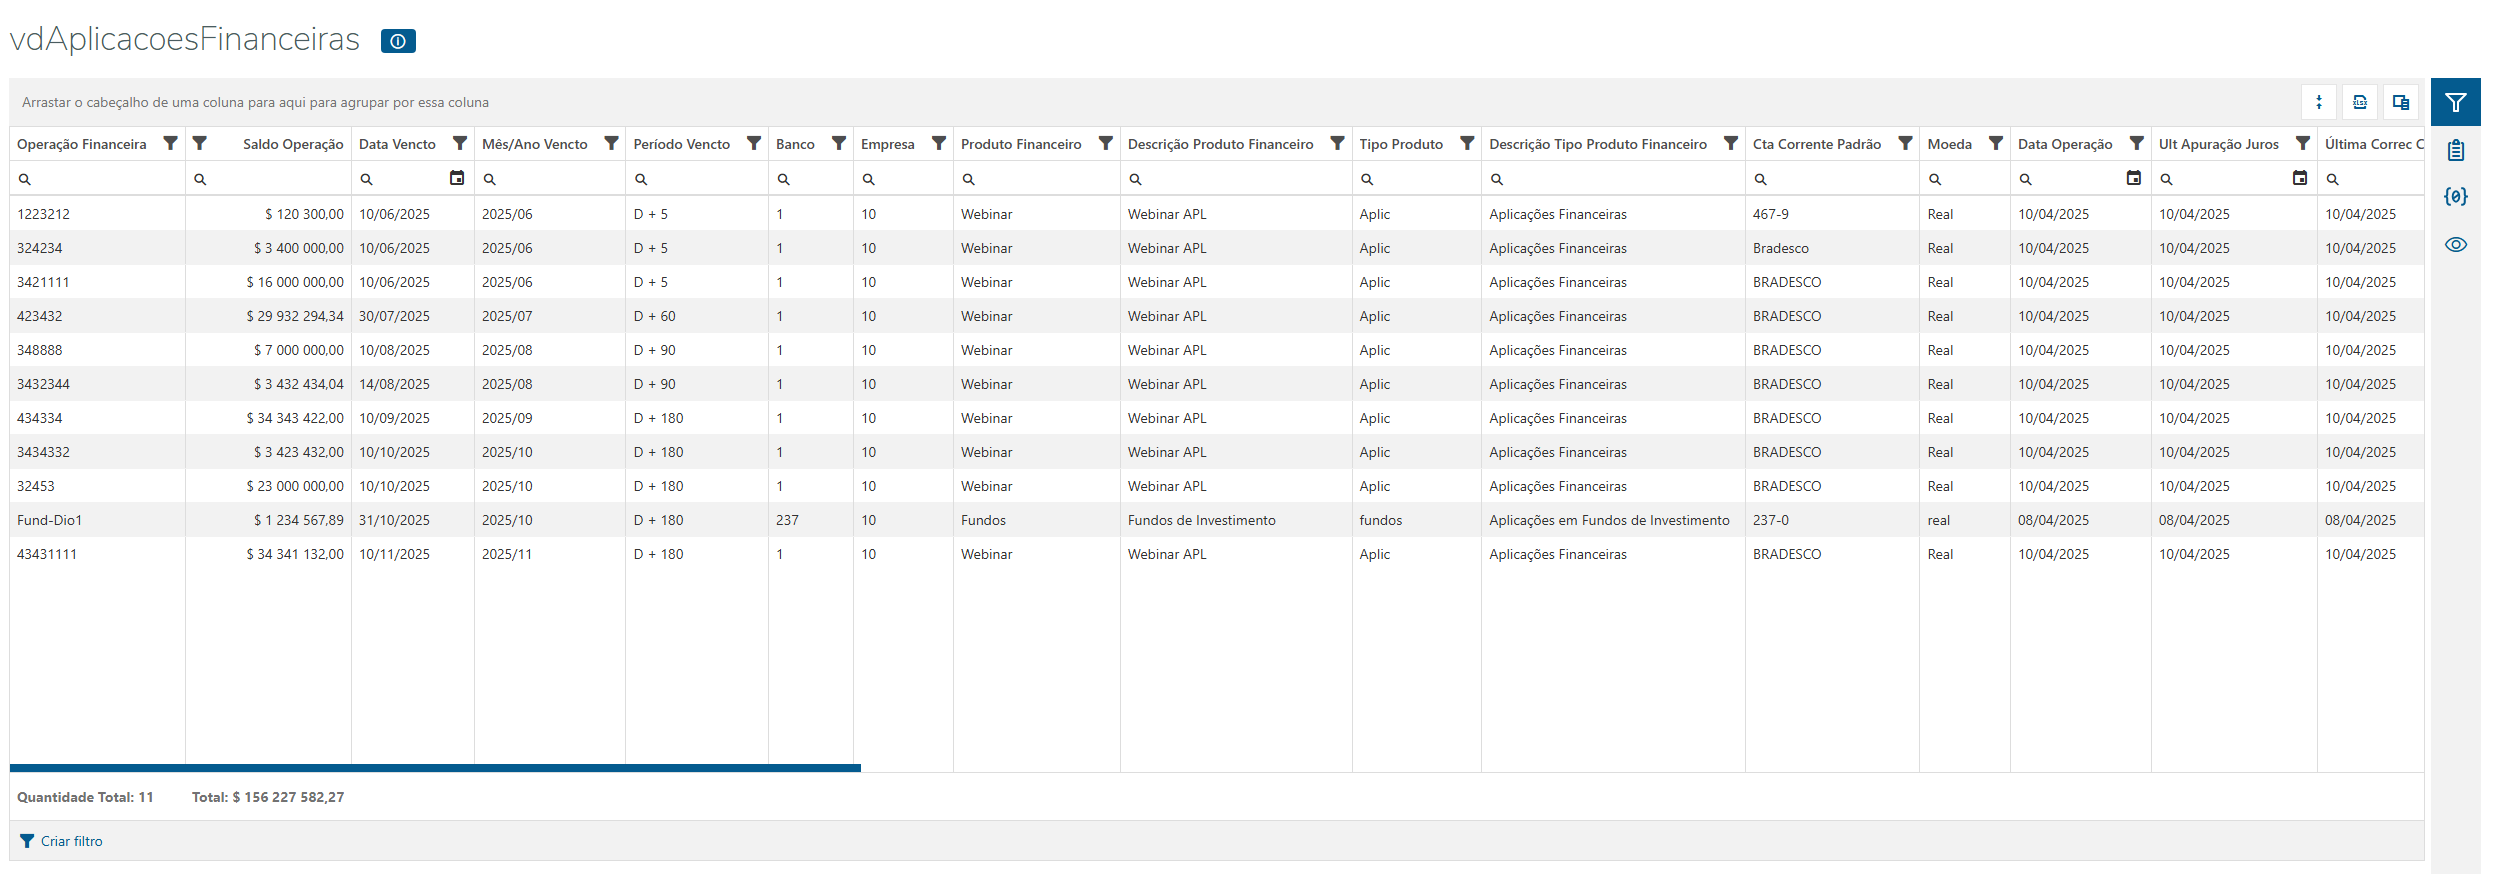Click the curly braces variables icon
This screenshot has width=2496, height=874.
coord(2456,196)
